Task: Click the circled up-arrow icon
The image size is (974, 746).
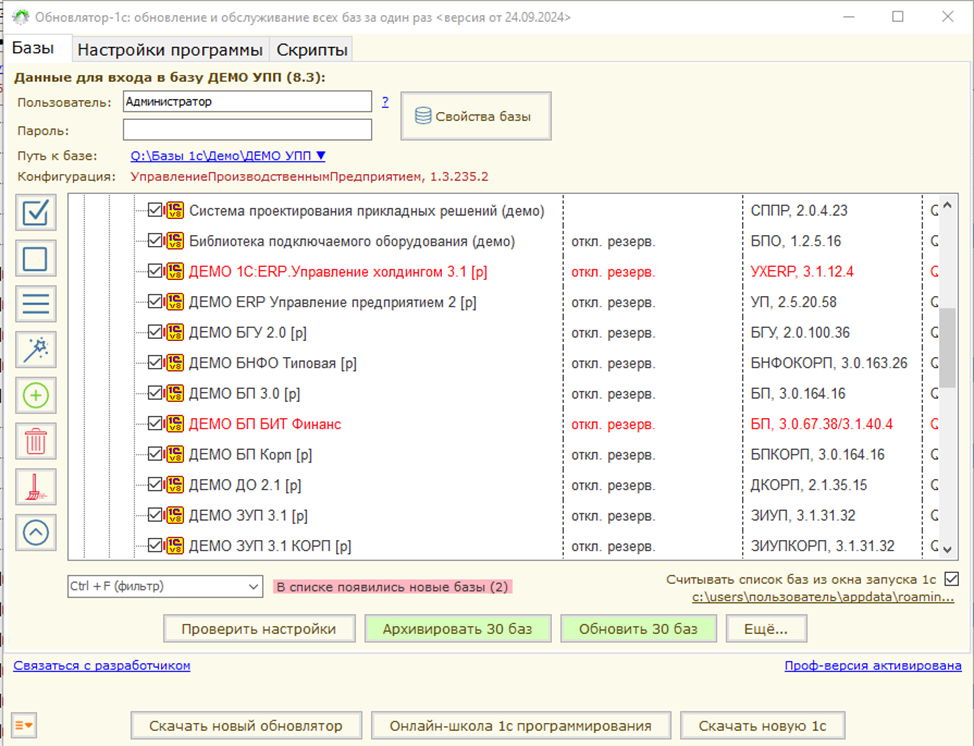Action: [x=35, y=533]
